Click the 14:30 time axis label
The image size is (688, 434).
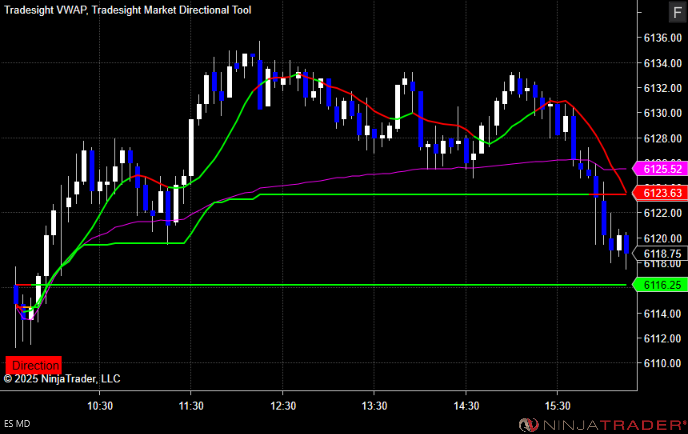click(x=466, y=406)
